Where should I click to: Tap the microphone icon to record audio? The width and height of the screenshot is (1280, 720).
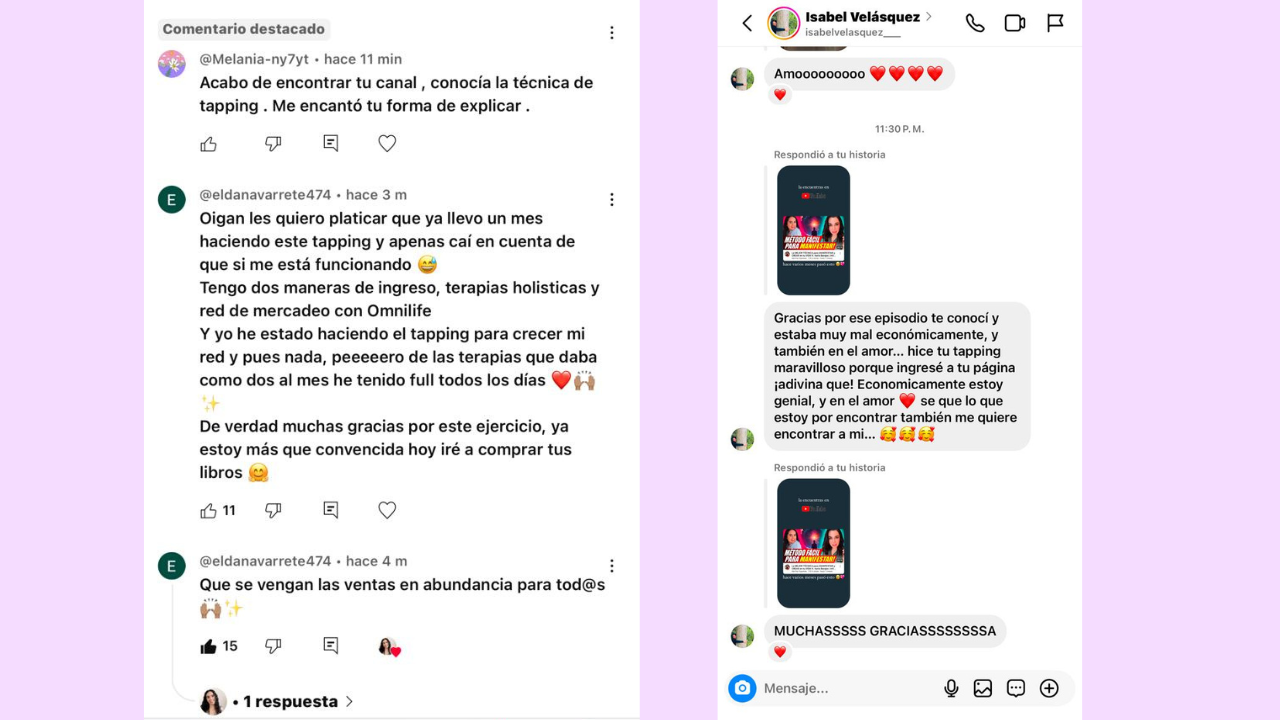951,688
